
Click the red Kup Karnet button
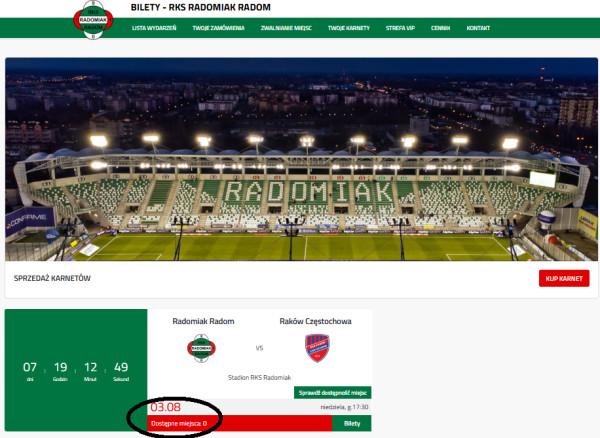coord(564,278)
